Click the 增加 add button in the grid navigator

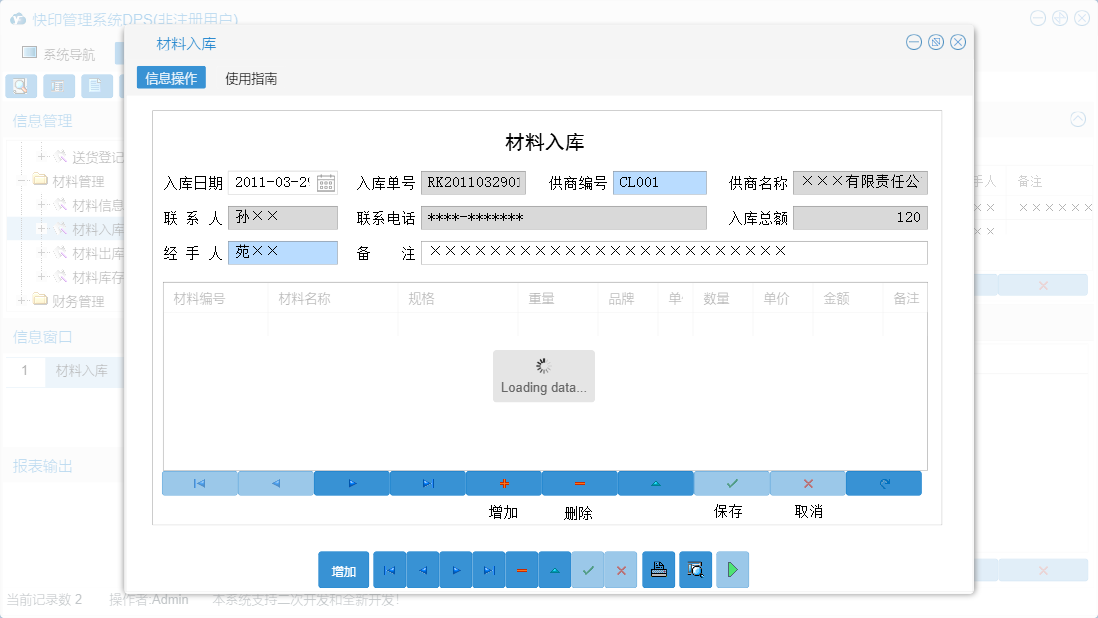pos(504,483)
